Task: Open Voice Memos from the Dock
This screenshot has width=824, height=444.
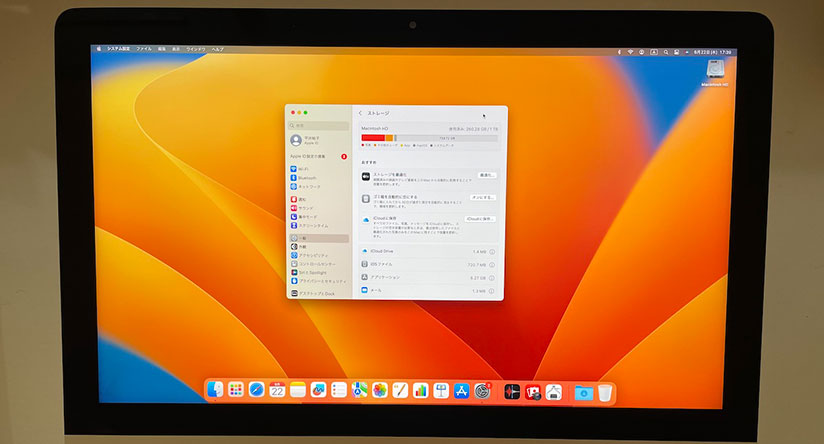Action: (x=512, y=391)
